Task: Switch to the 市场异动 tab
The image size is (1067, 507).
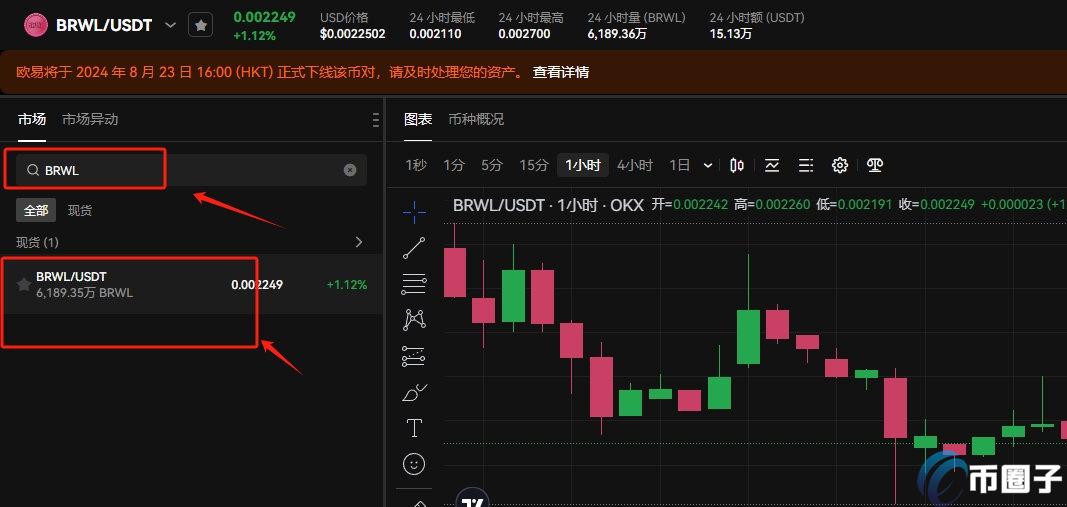Action: click(x=91, y=119)
